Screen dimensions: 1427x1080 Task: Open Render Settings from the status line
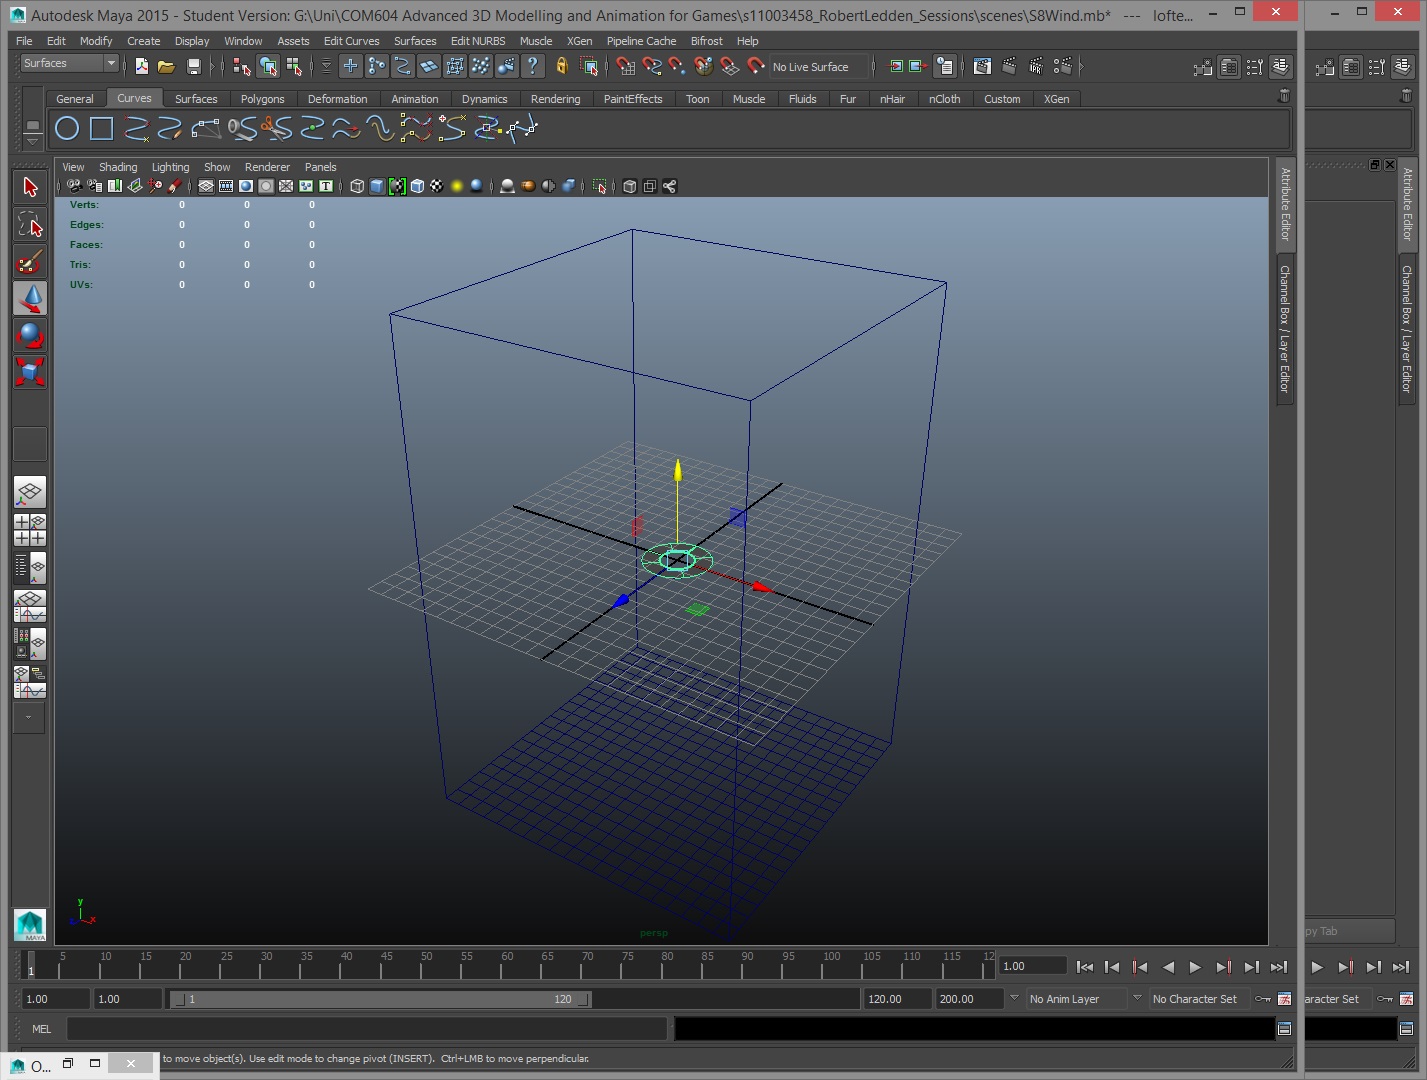1063,66
